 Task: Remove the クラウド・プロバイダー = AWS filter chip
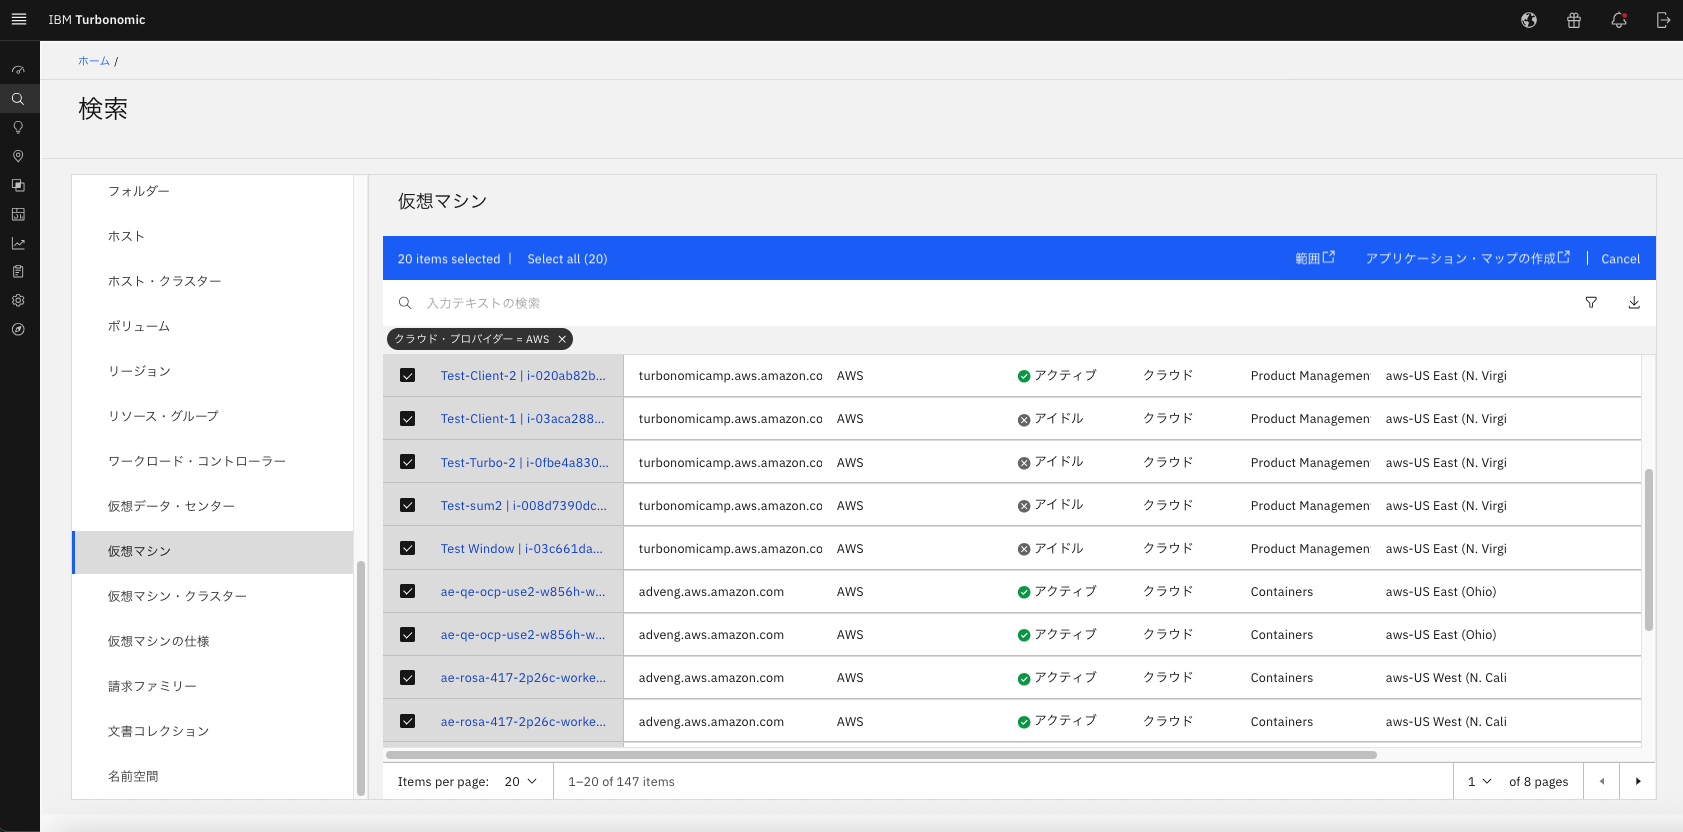pyautogui.click(x=562, y=339)
